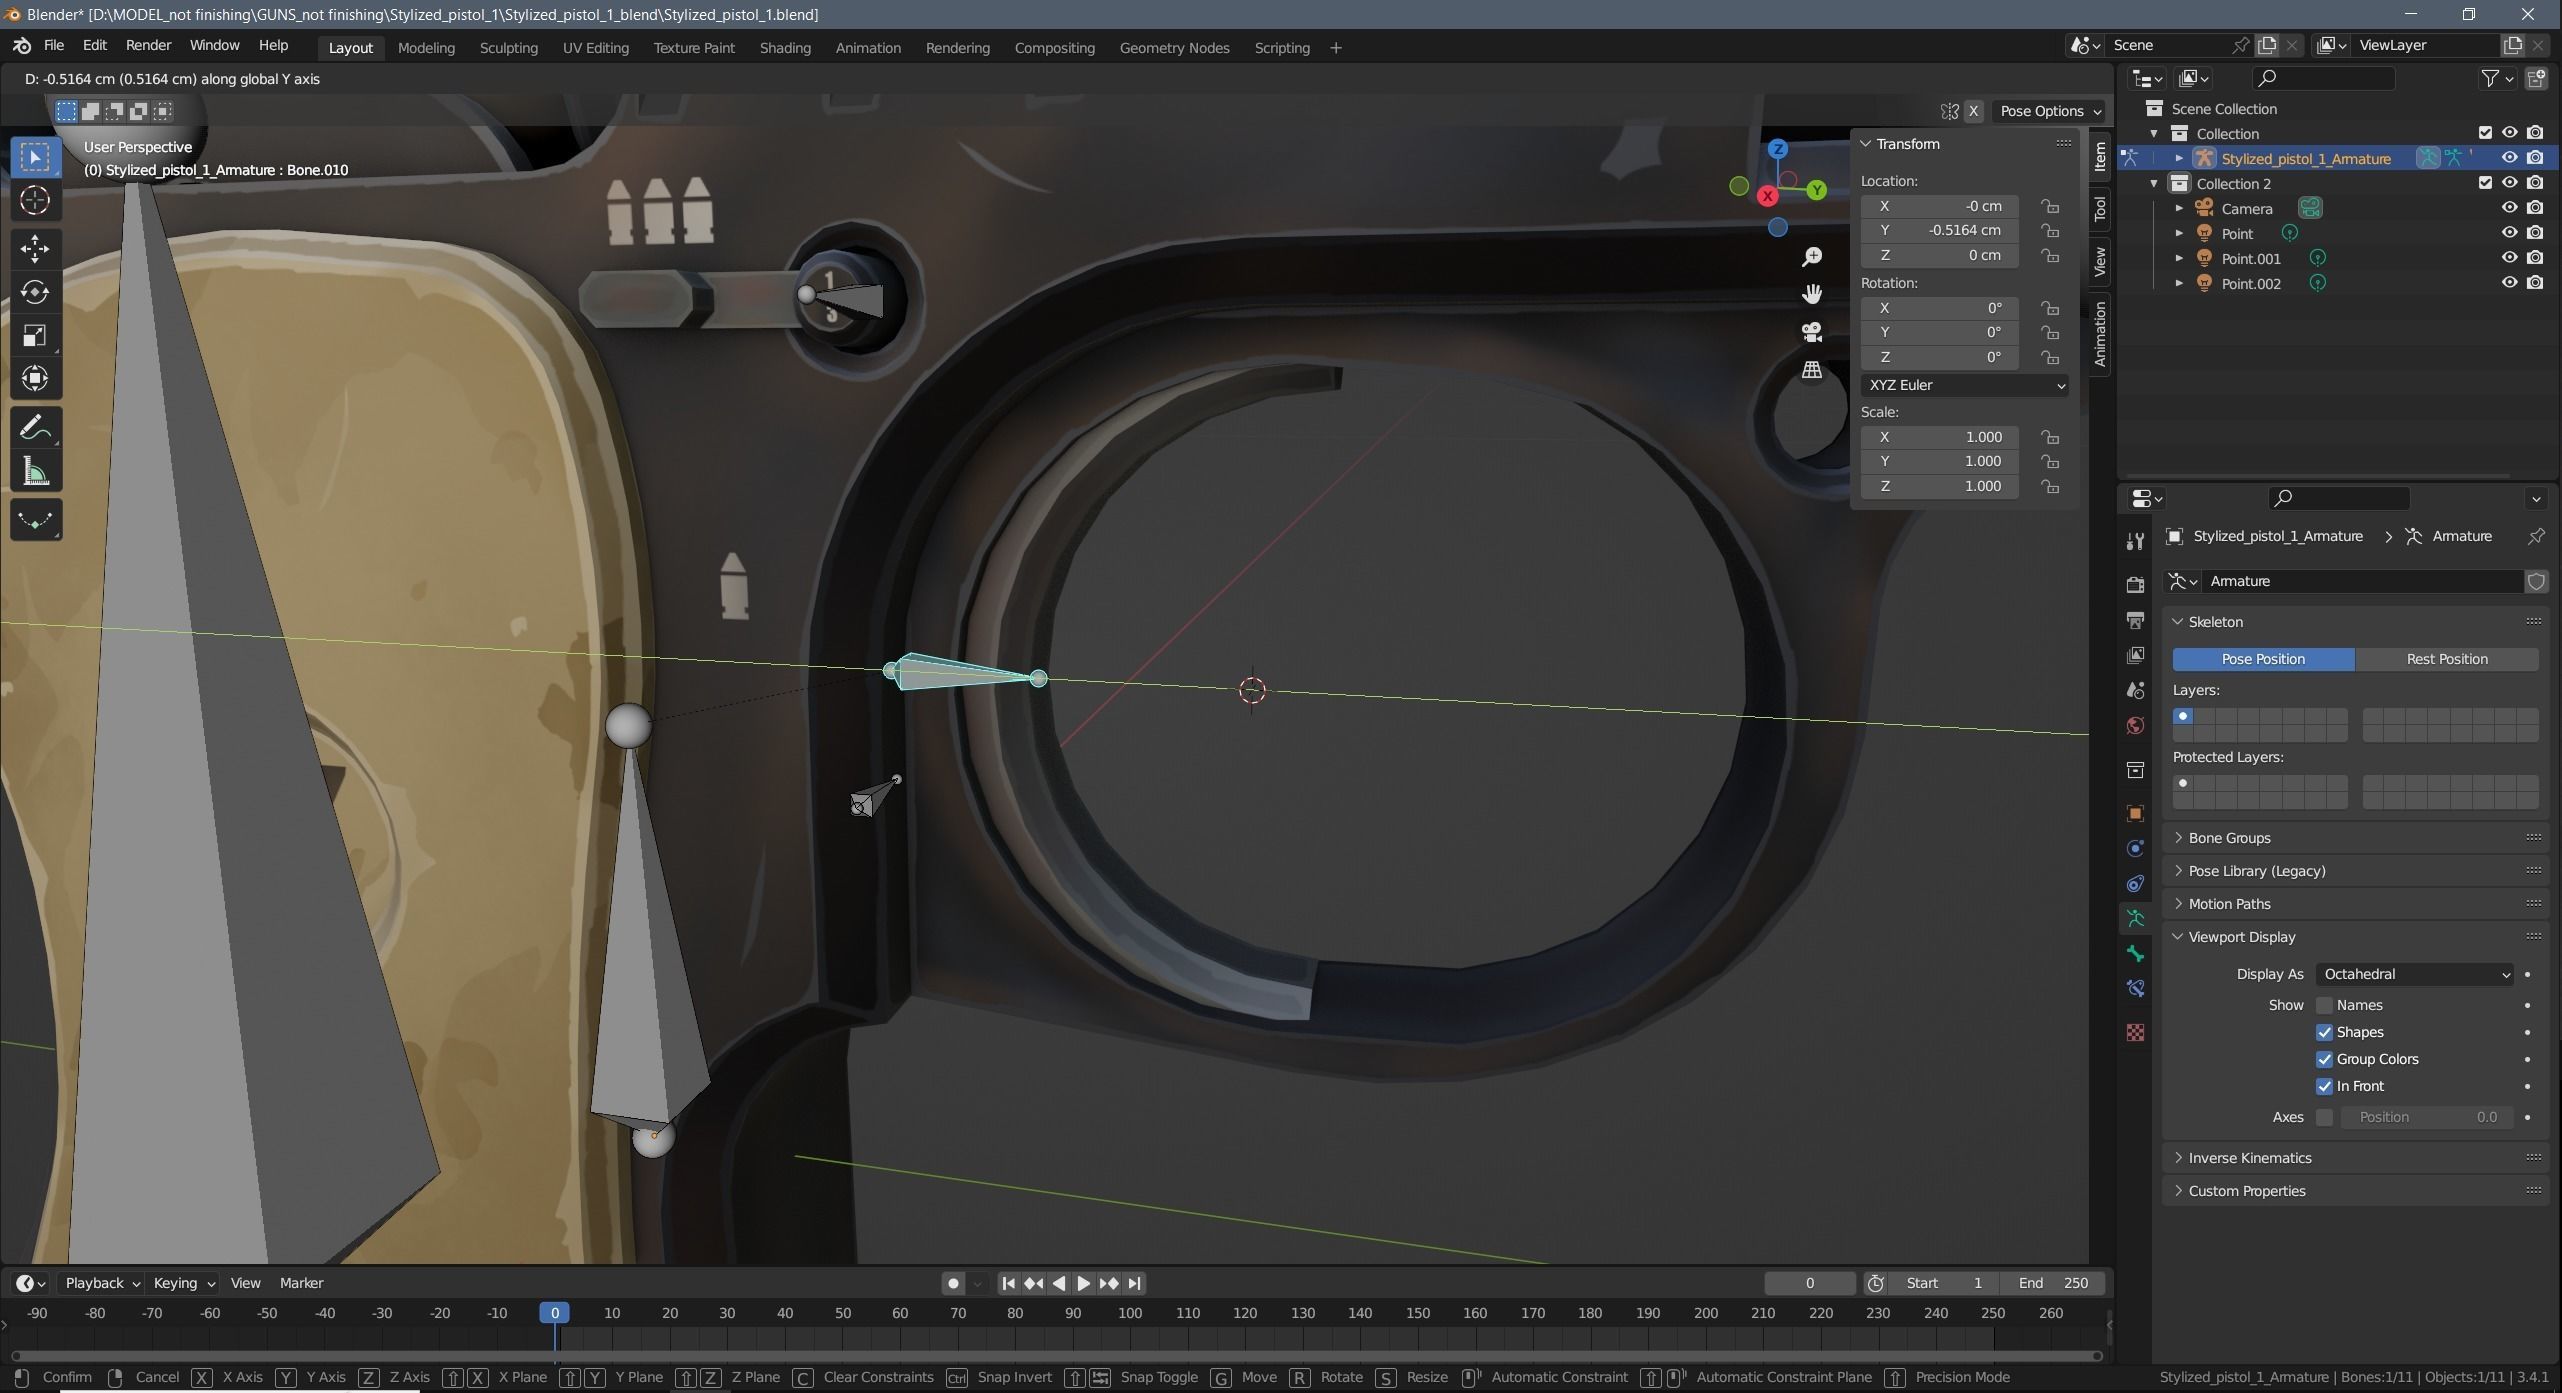Open the Display As Octahedral dropdown
The image size is (2562, 1393).
pyautogui.click(x=2415, y=974)
